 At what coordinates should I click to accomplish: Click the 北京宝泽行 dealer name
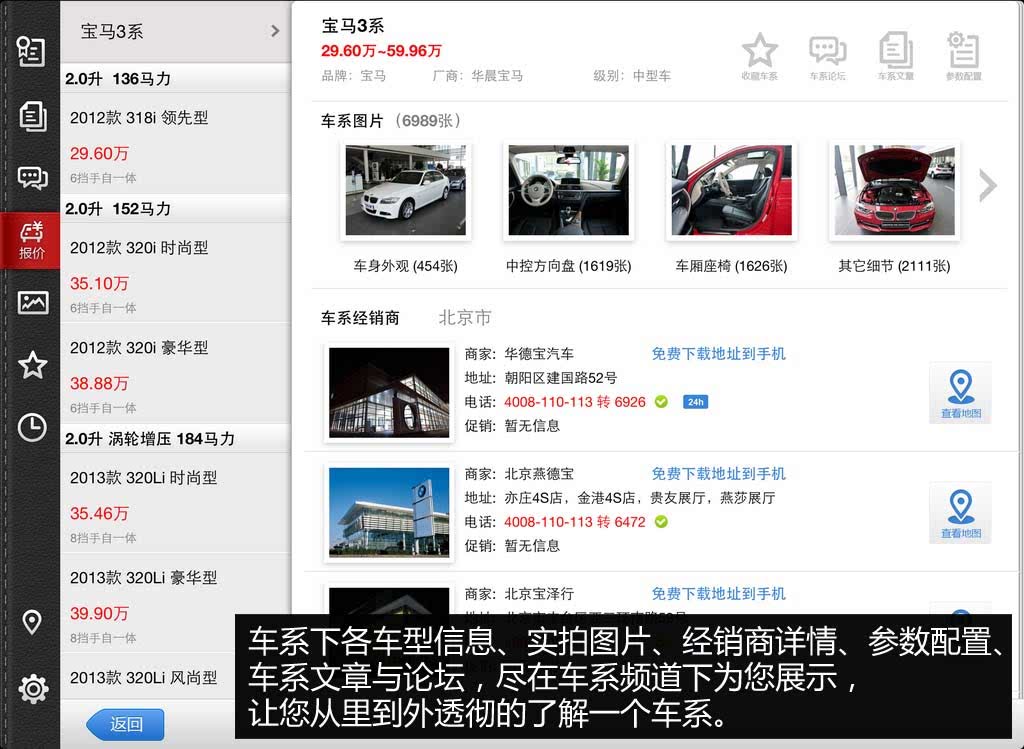tap(539, 594)
